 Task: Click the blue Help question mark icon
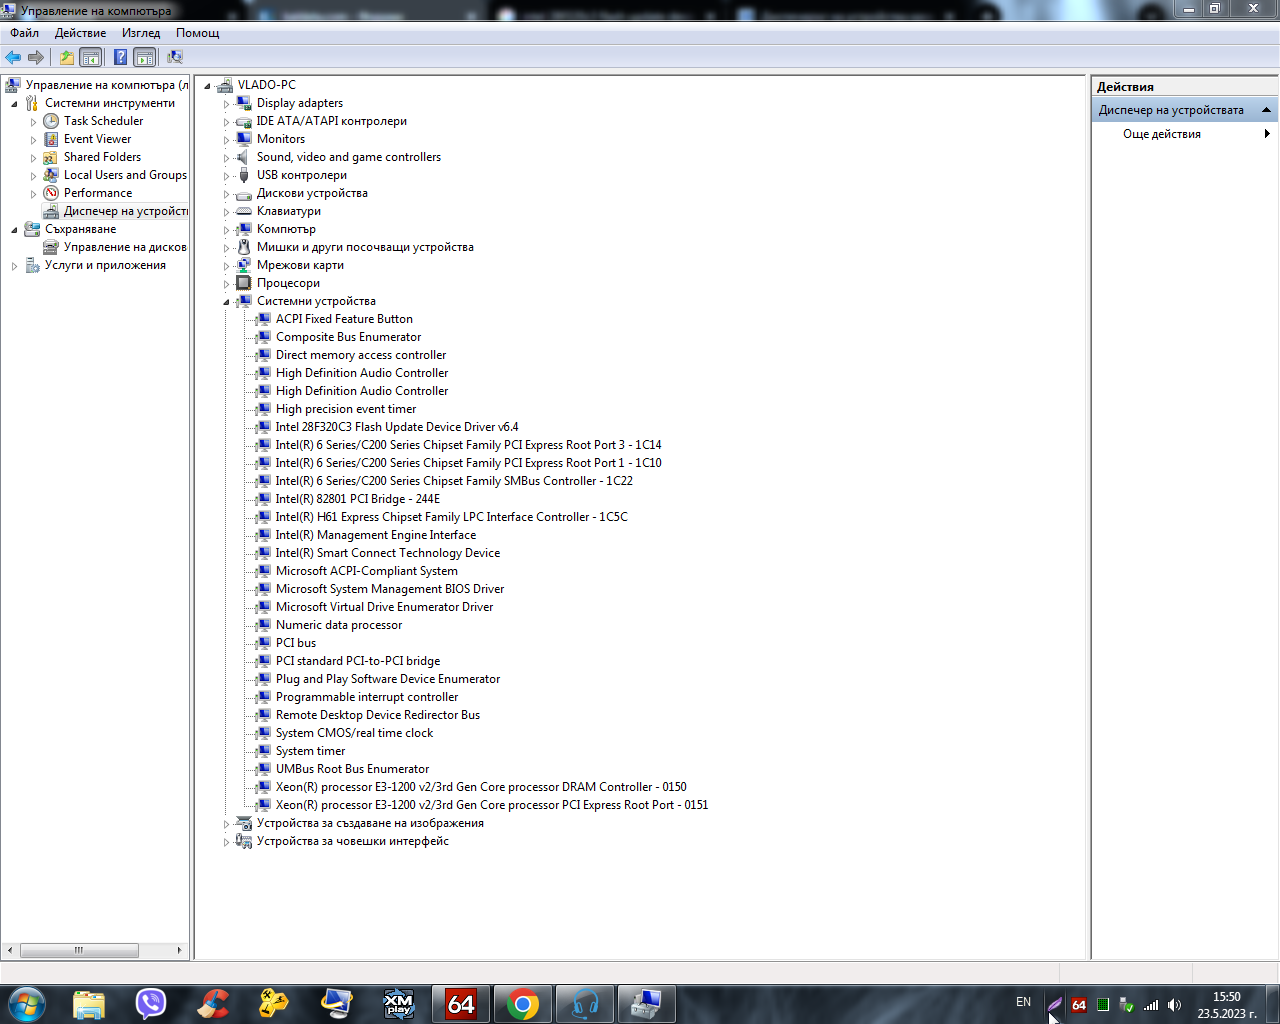point(120,58)
